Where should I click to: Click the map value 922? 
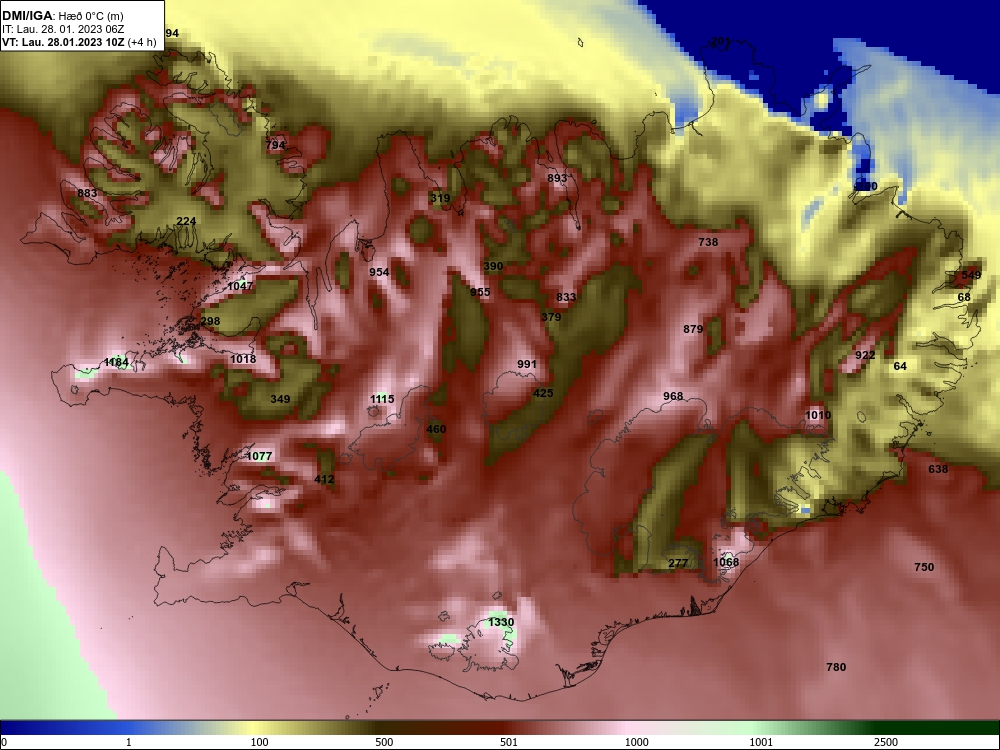(865, 355)
